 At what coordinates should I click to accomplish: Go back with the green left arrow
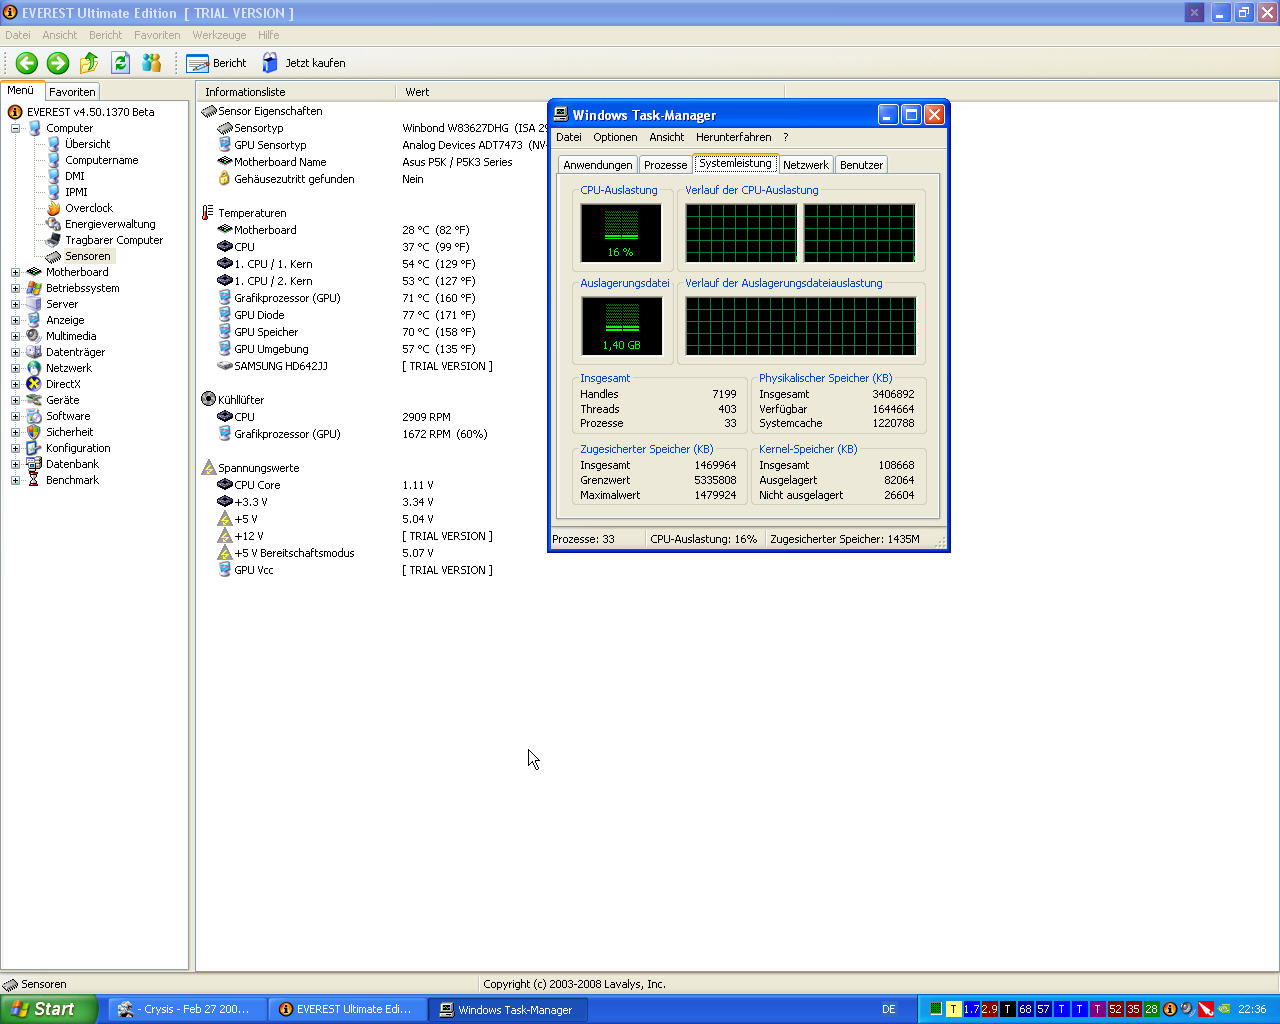pos(27,63)
